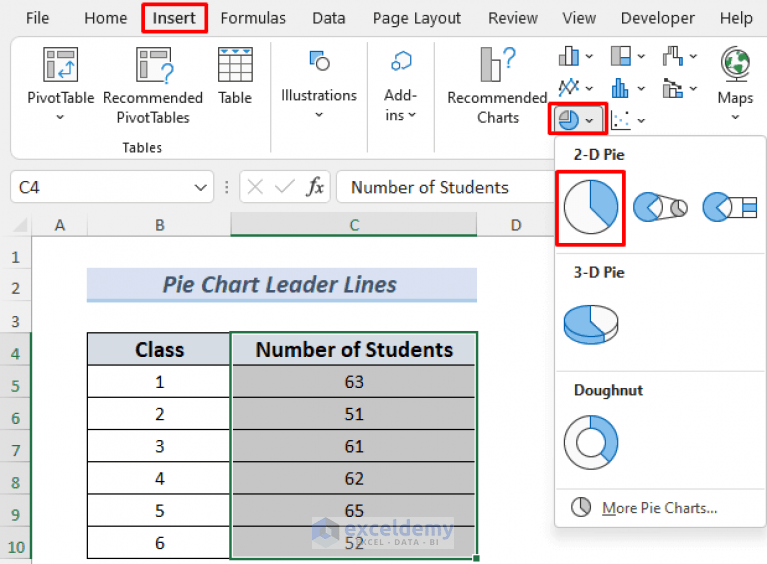Screen dimensions: 767x564
Task: Insert a waterfall or stock chart
Action: (673, 56)
